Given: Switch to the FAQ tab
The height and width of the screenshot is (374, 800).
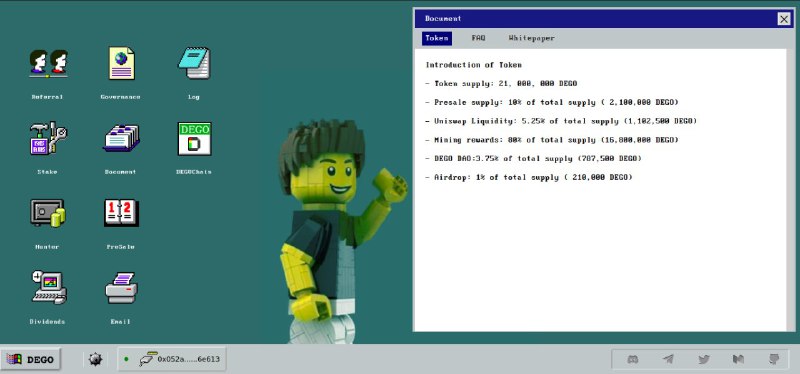Looking at the screenshot, I should point(479,38).
